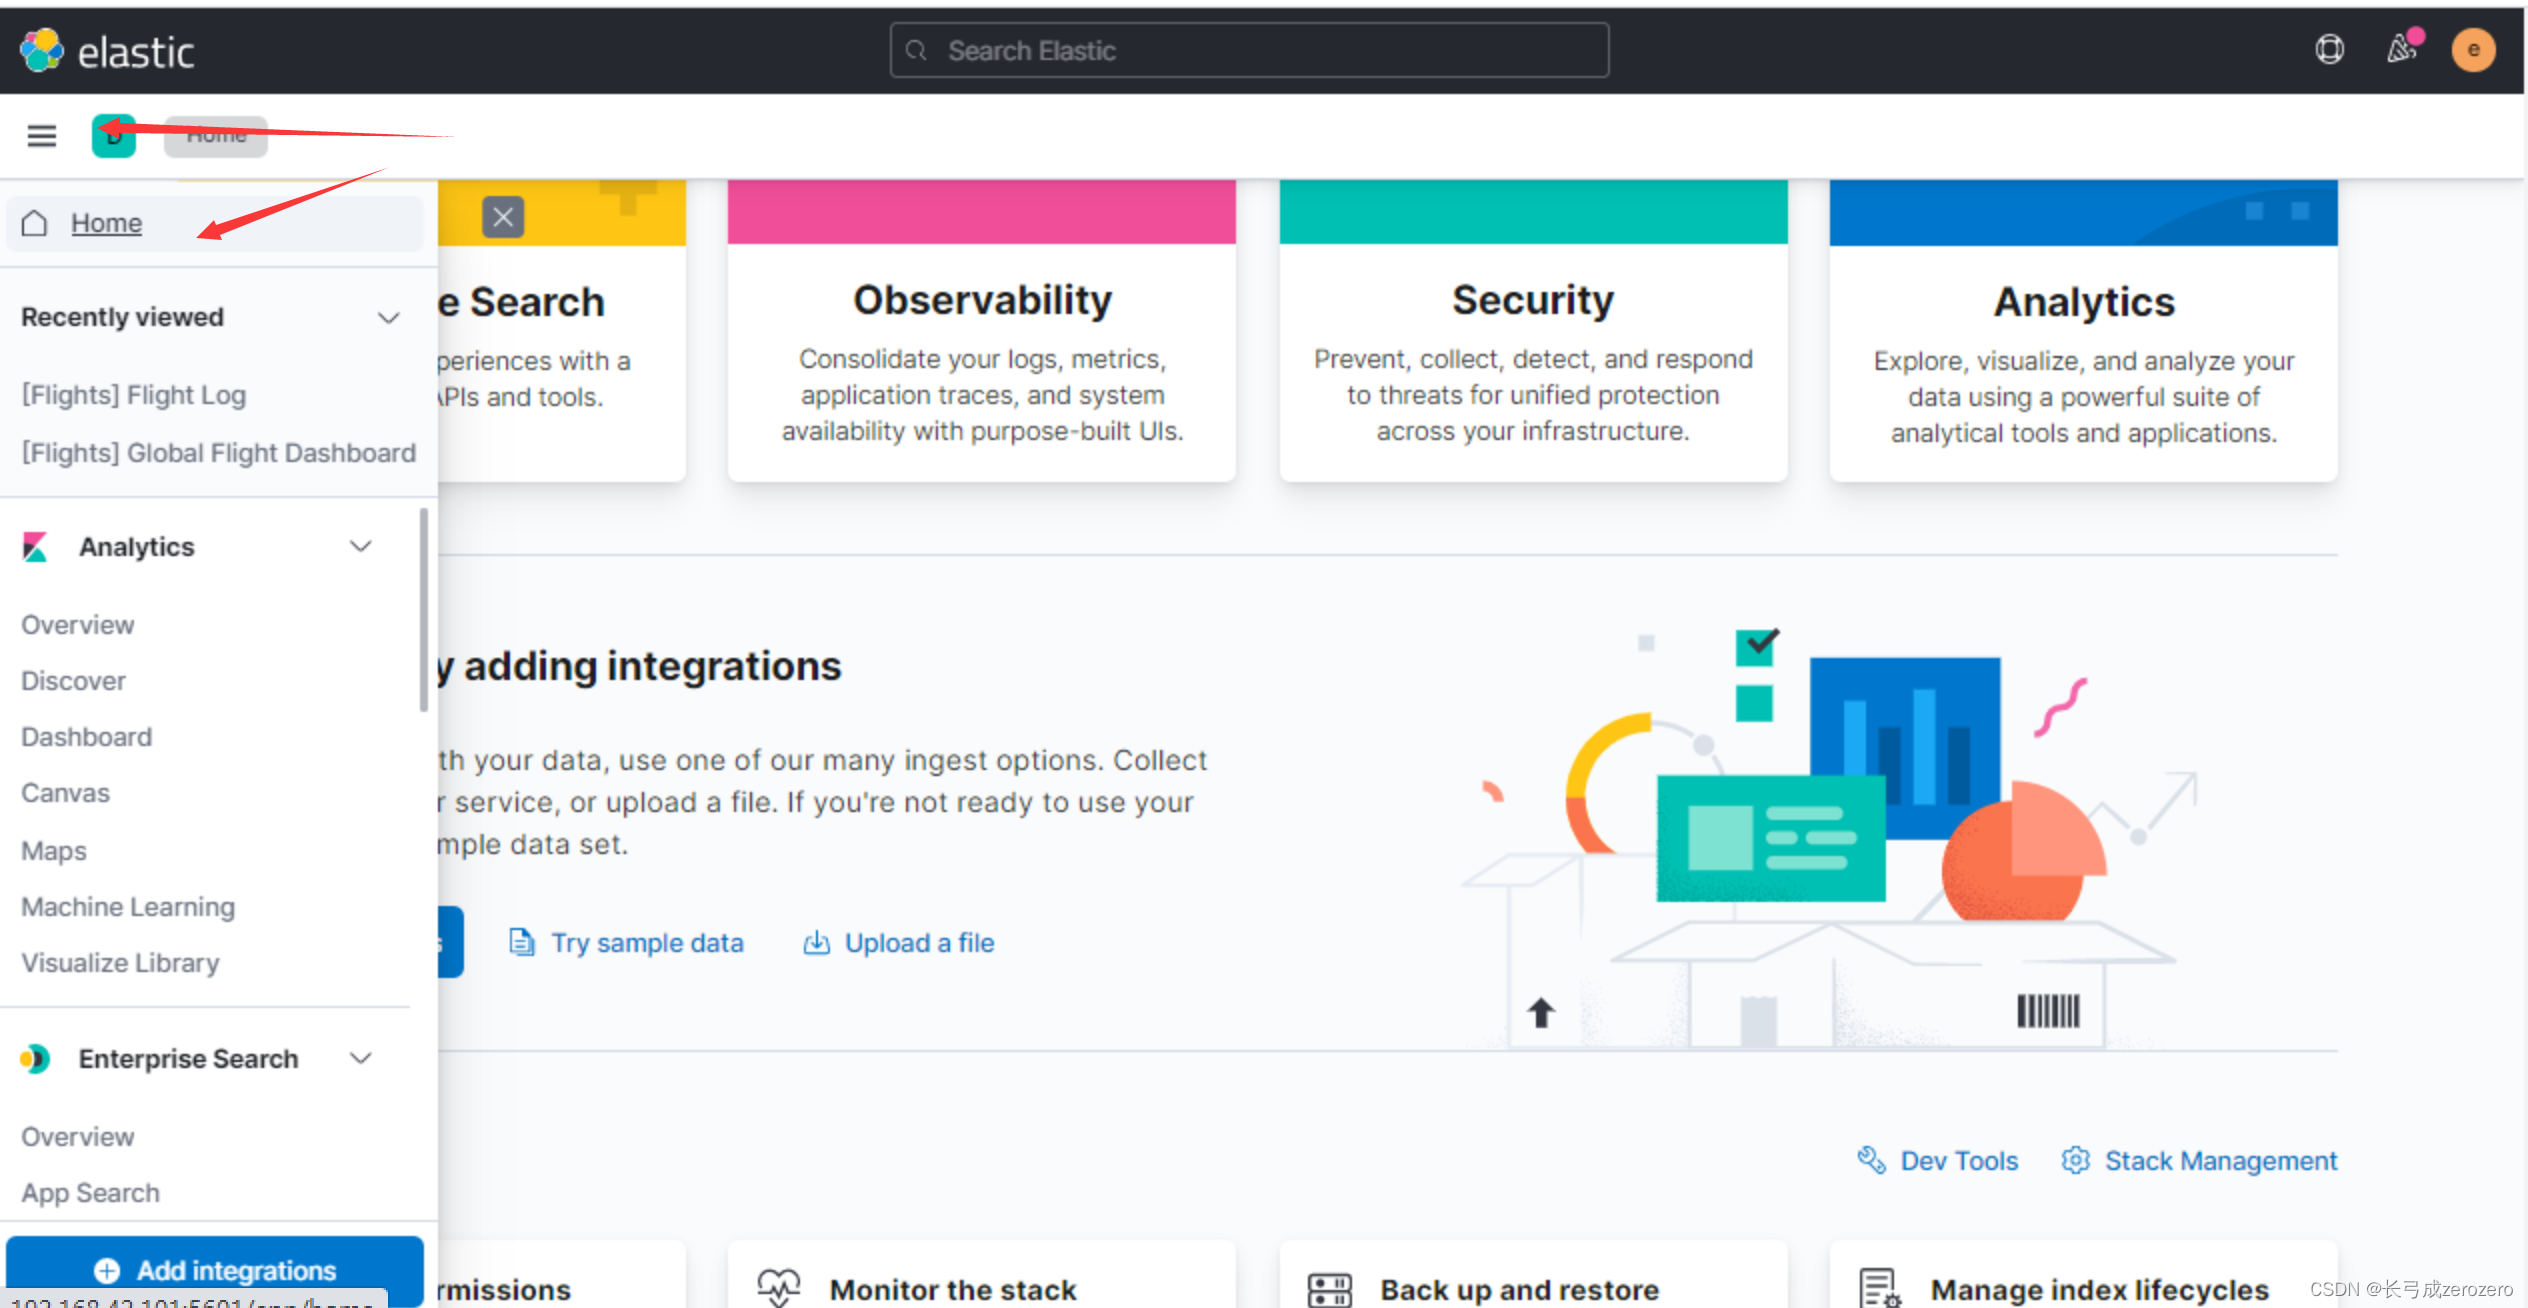Click the side navigation scrollbar
Image resolution: width=2528 pixels, height=1308 pixels.
point(424,610)
